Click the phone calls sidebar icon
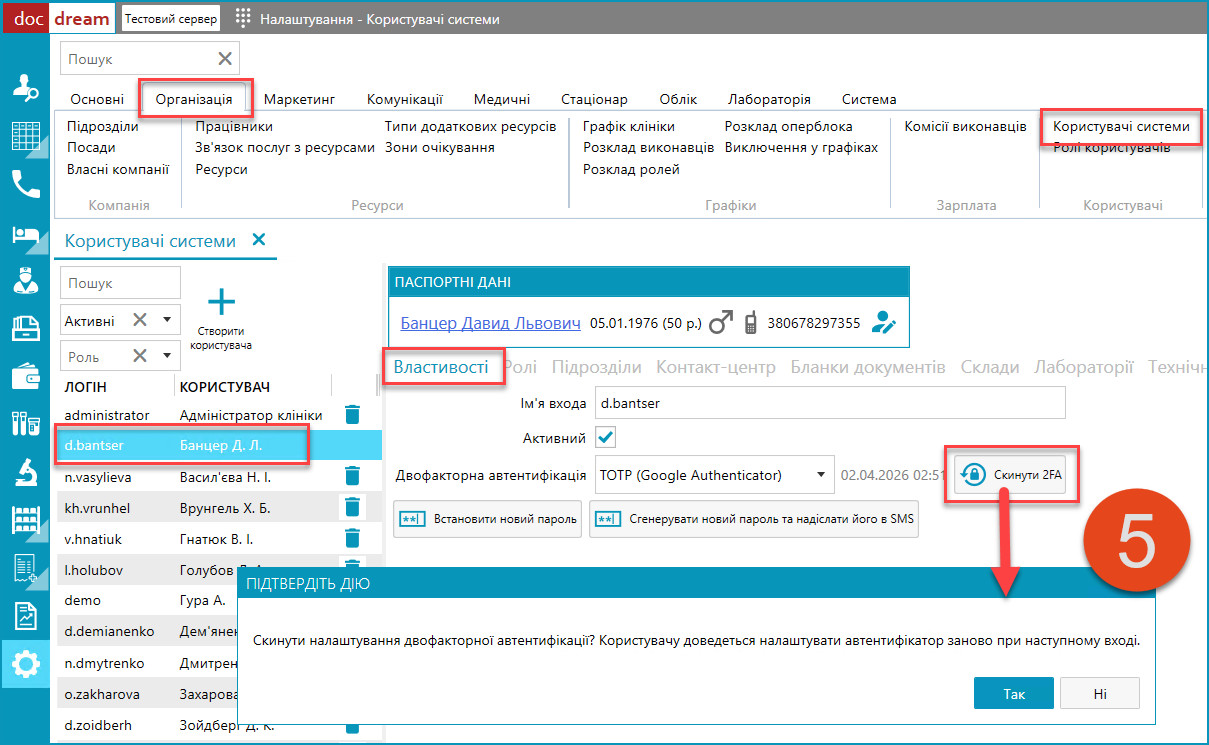The width and height of the screenshot is (1209, 745). [25, 184]
